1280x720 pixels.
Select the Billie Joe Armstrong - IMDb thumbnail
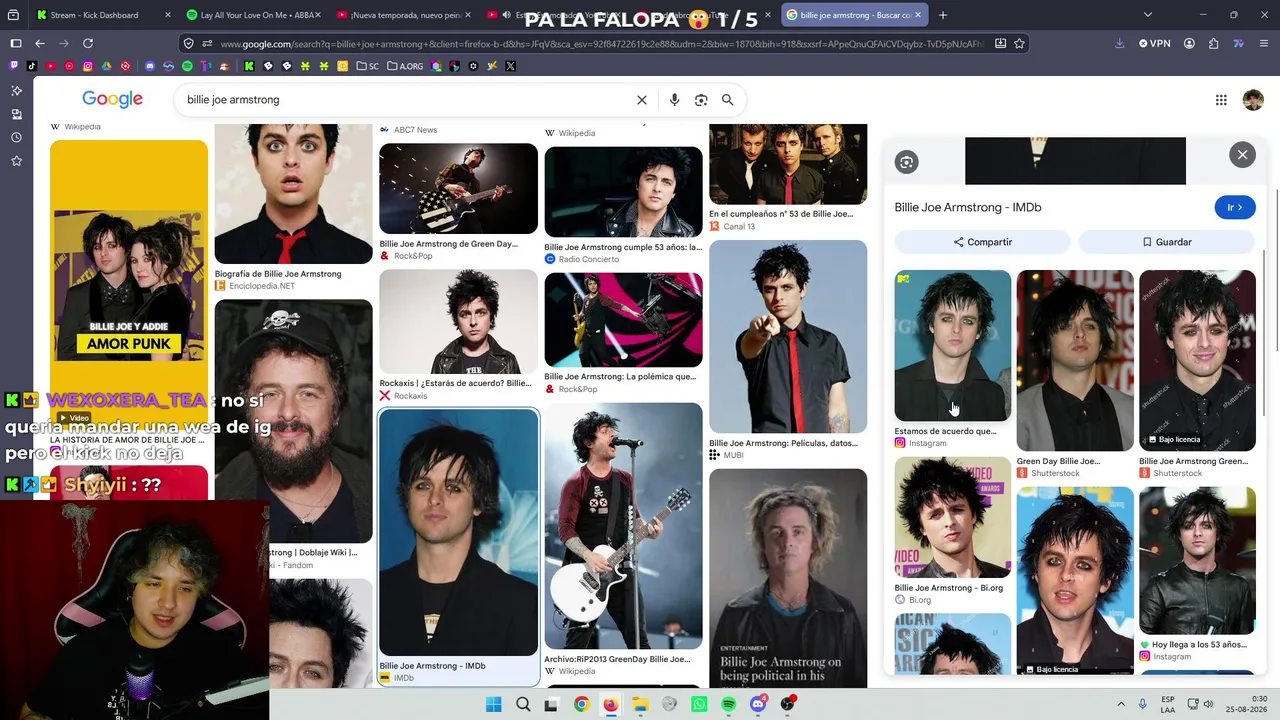(459, 533)
